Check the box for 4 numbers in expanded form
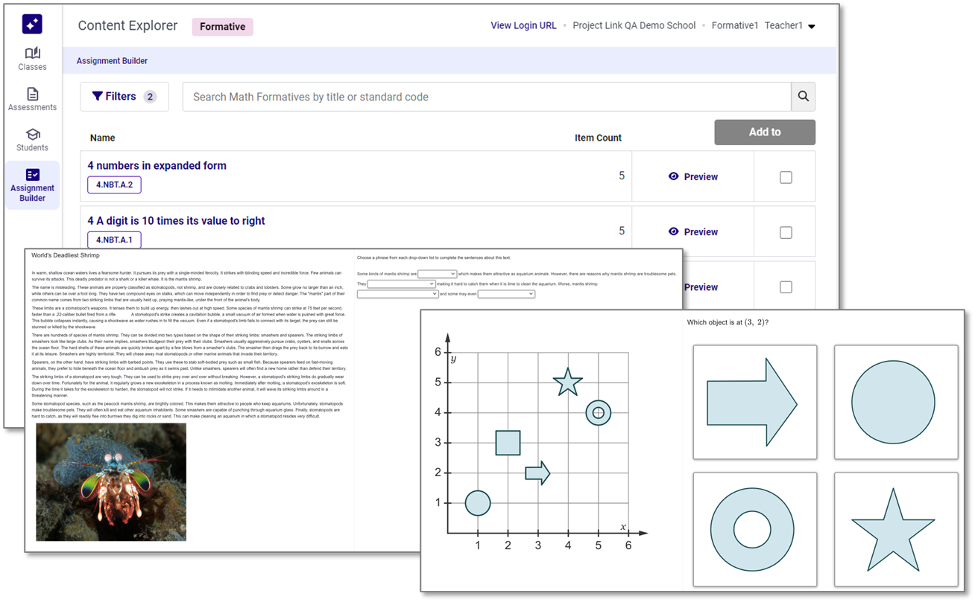 coord(785,177)
